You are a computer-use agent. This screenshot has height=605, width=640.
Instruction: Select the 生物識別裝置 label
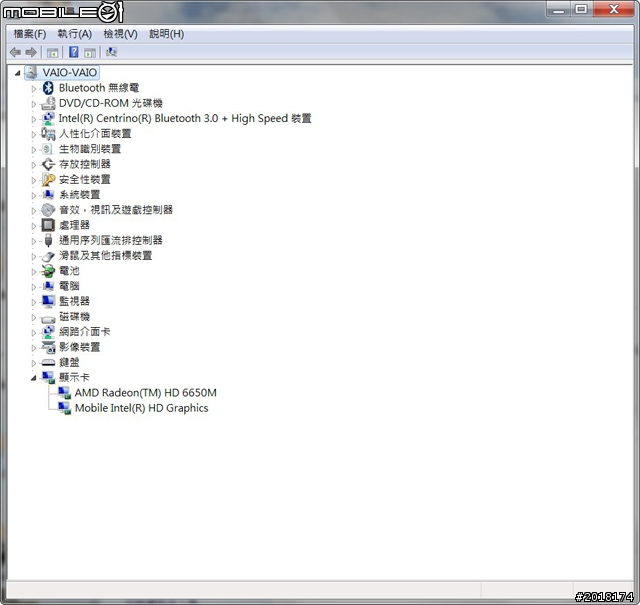pos(90,149)
